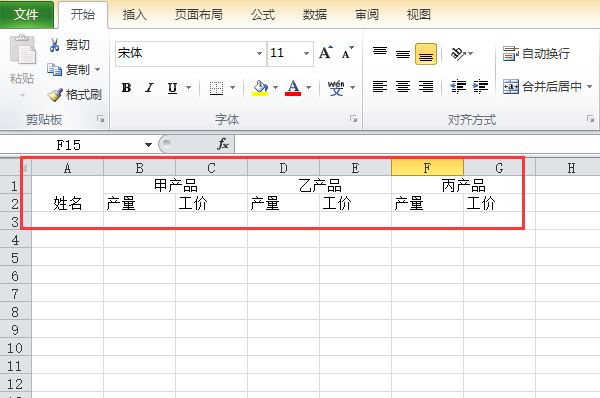Select the 丙产品 merged cell
Image resolution: width=600 pixels, height=398 pixels.
point(463,185)
